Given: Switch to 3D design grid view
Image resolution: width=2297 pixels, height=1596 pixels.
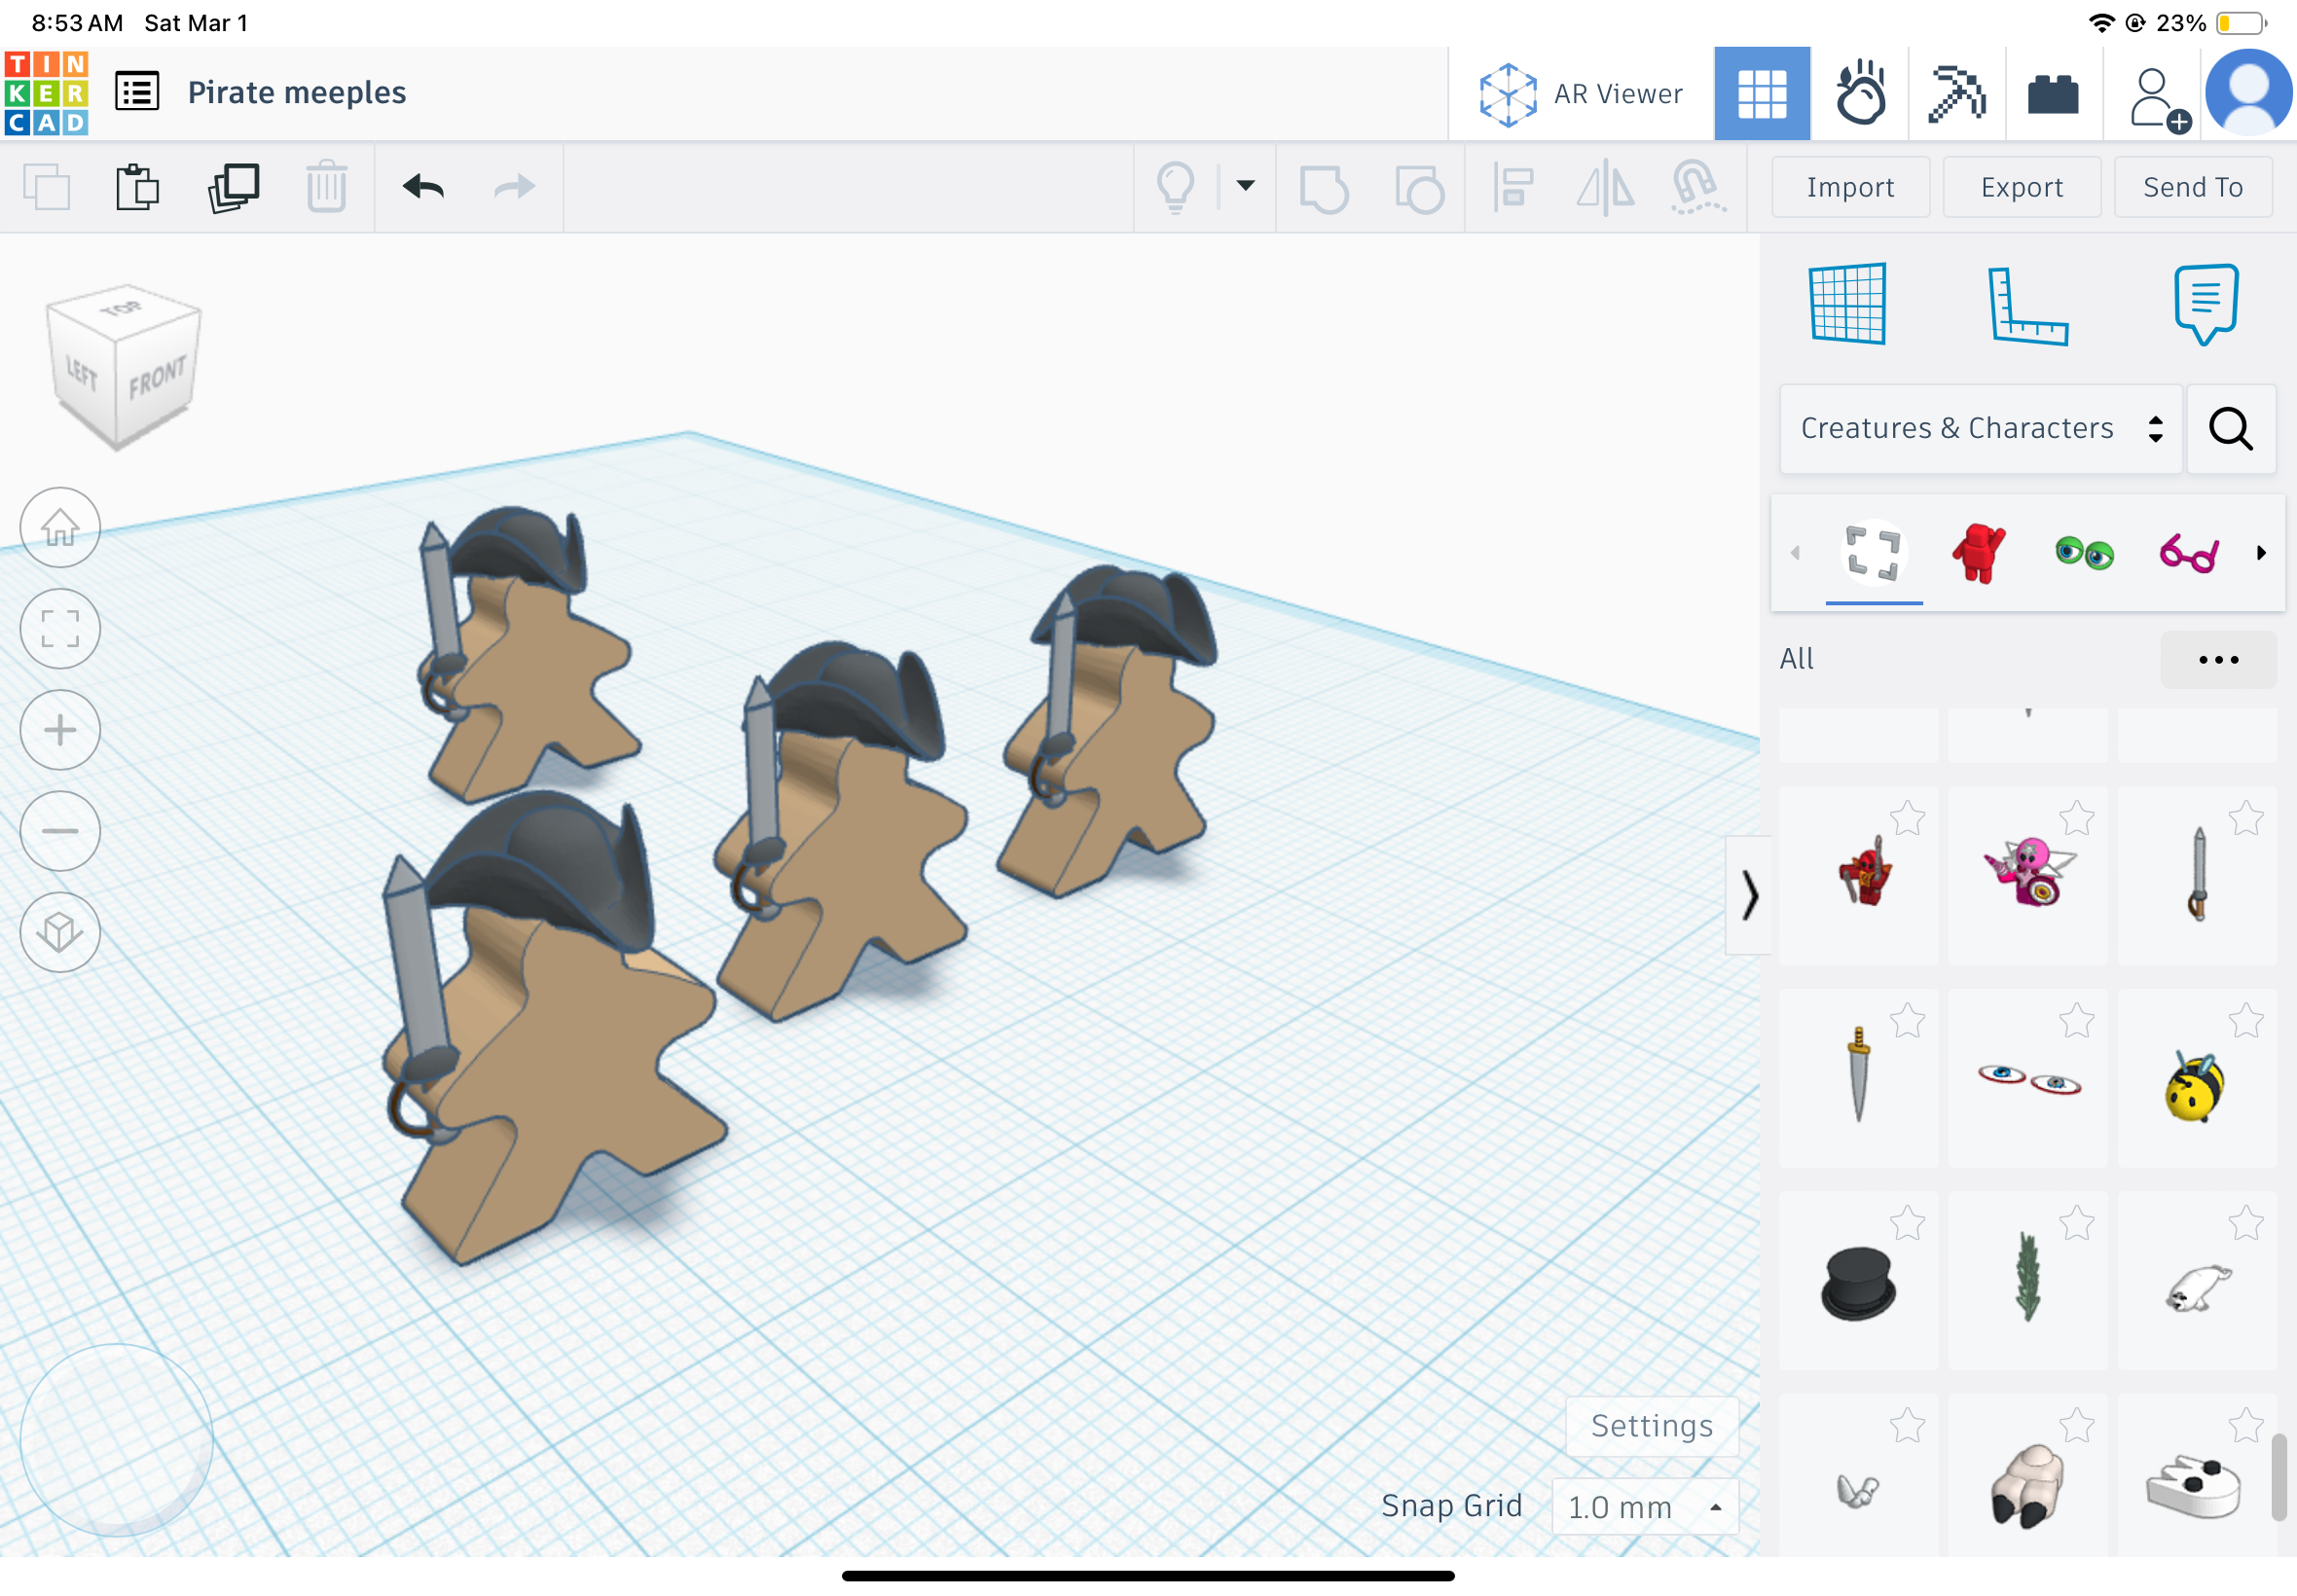Looking at the screenshot, I should point(1761,93).
